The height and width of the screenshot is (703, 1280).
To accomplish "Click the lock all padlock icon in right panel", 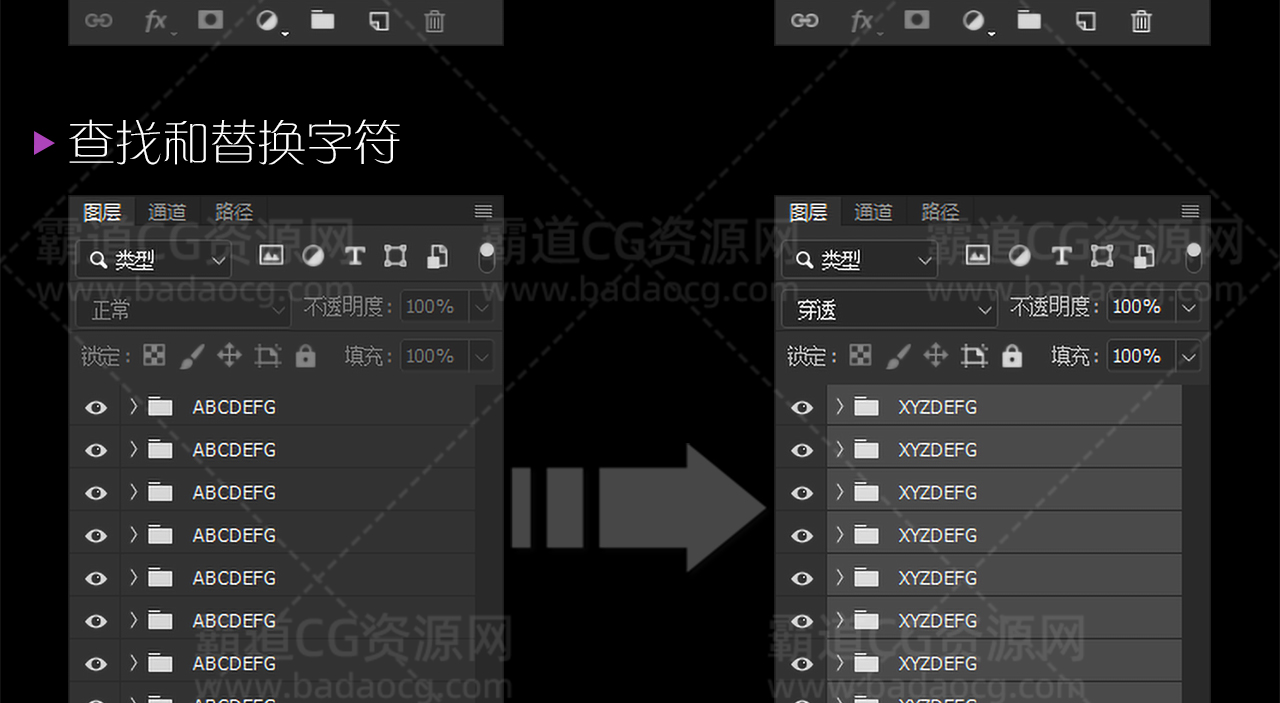I will click(1012, 356).
